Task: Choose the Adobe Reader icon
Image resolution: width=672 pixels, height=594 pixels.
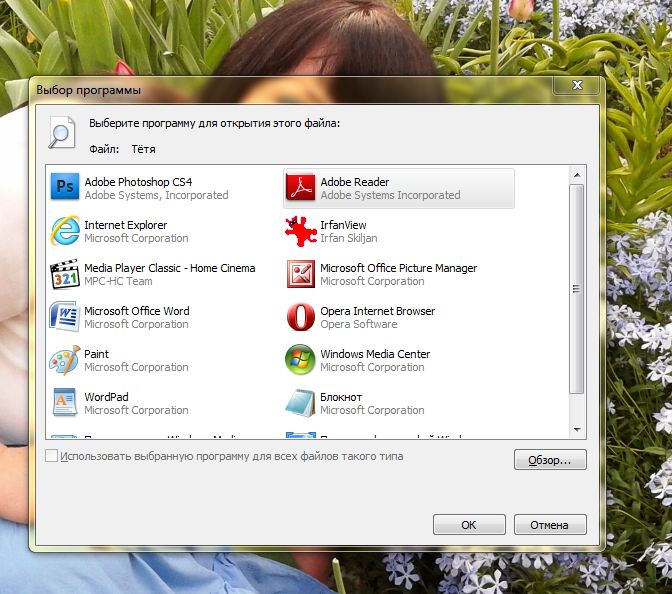Action: coord(301,188)
